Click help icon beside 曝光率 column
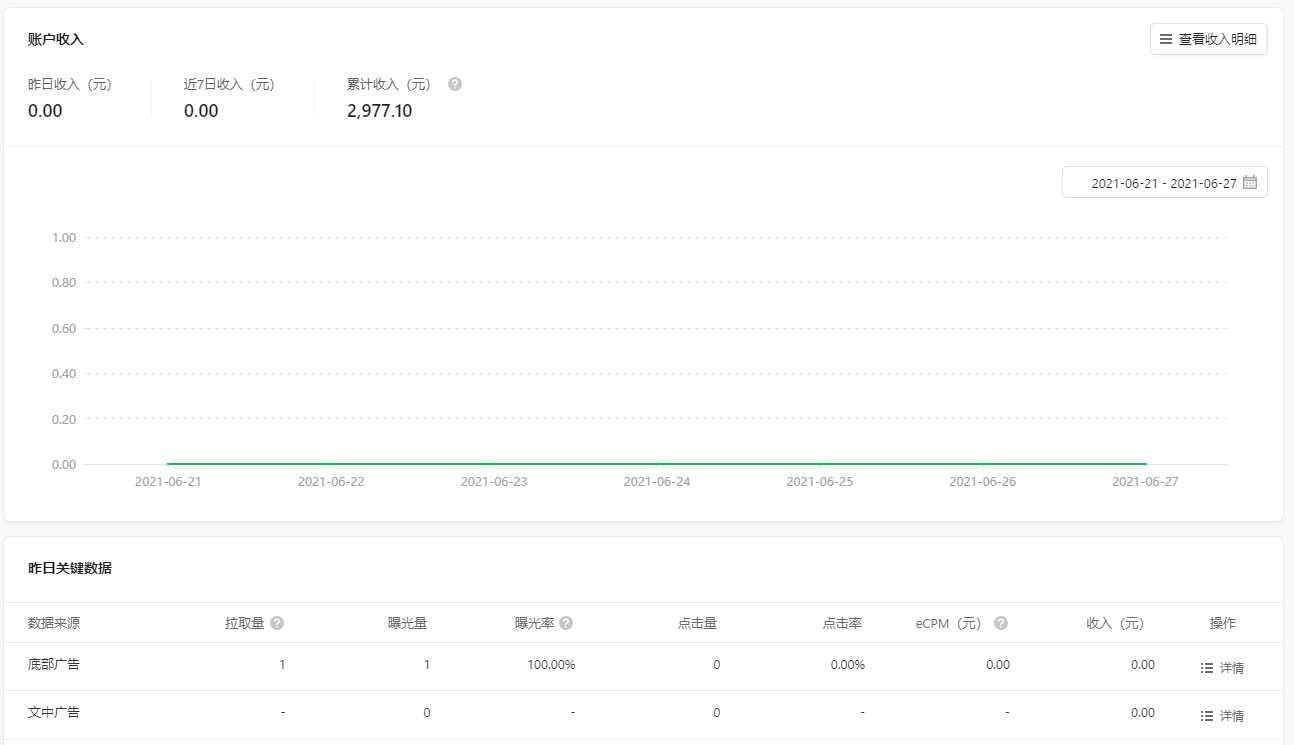Image resolution: width=1294 pixels, height=745 pixels. coord(566,623)
